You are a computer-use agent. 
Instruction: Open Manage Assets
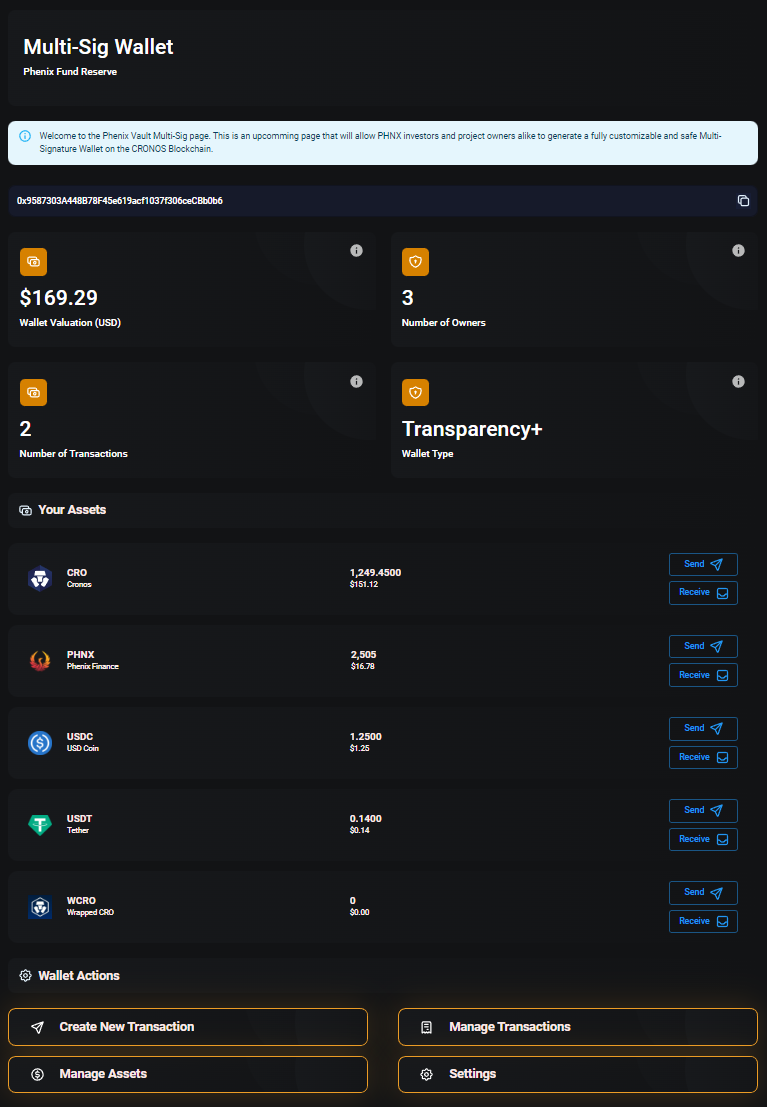(x=188, y=1074)
